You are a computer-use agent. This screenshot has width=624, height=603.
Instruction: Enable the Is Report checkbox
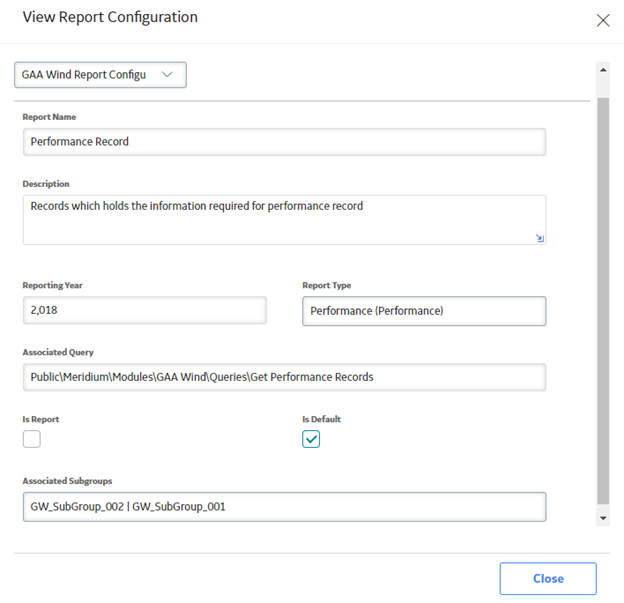(32, 439)
